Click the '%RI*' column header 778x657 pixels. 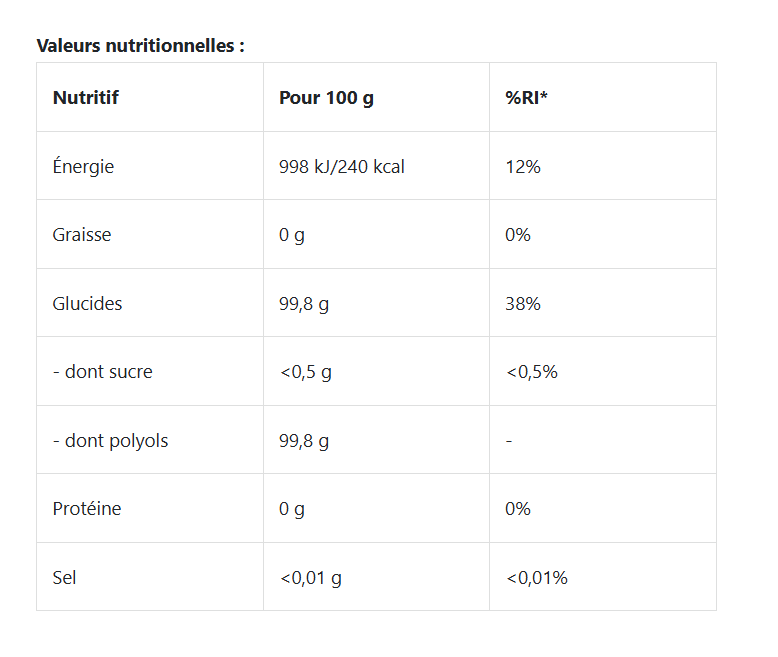click(x=526, y=98)
